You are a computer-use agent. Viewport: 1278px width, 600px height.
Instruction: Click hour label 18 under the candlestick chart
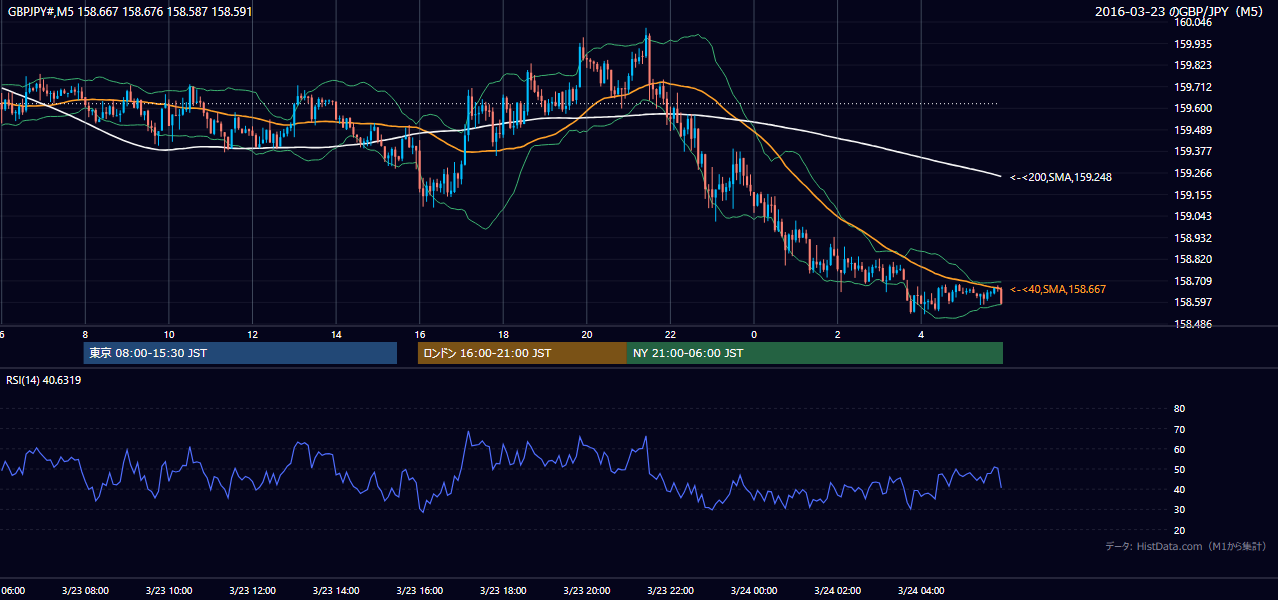point(503,335)
